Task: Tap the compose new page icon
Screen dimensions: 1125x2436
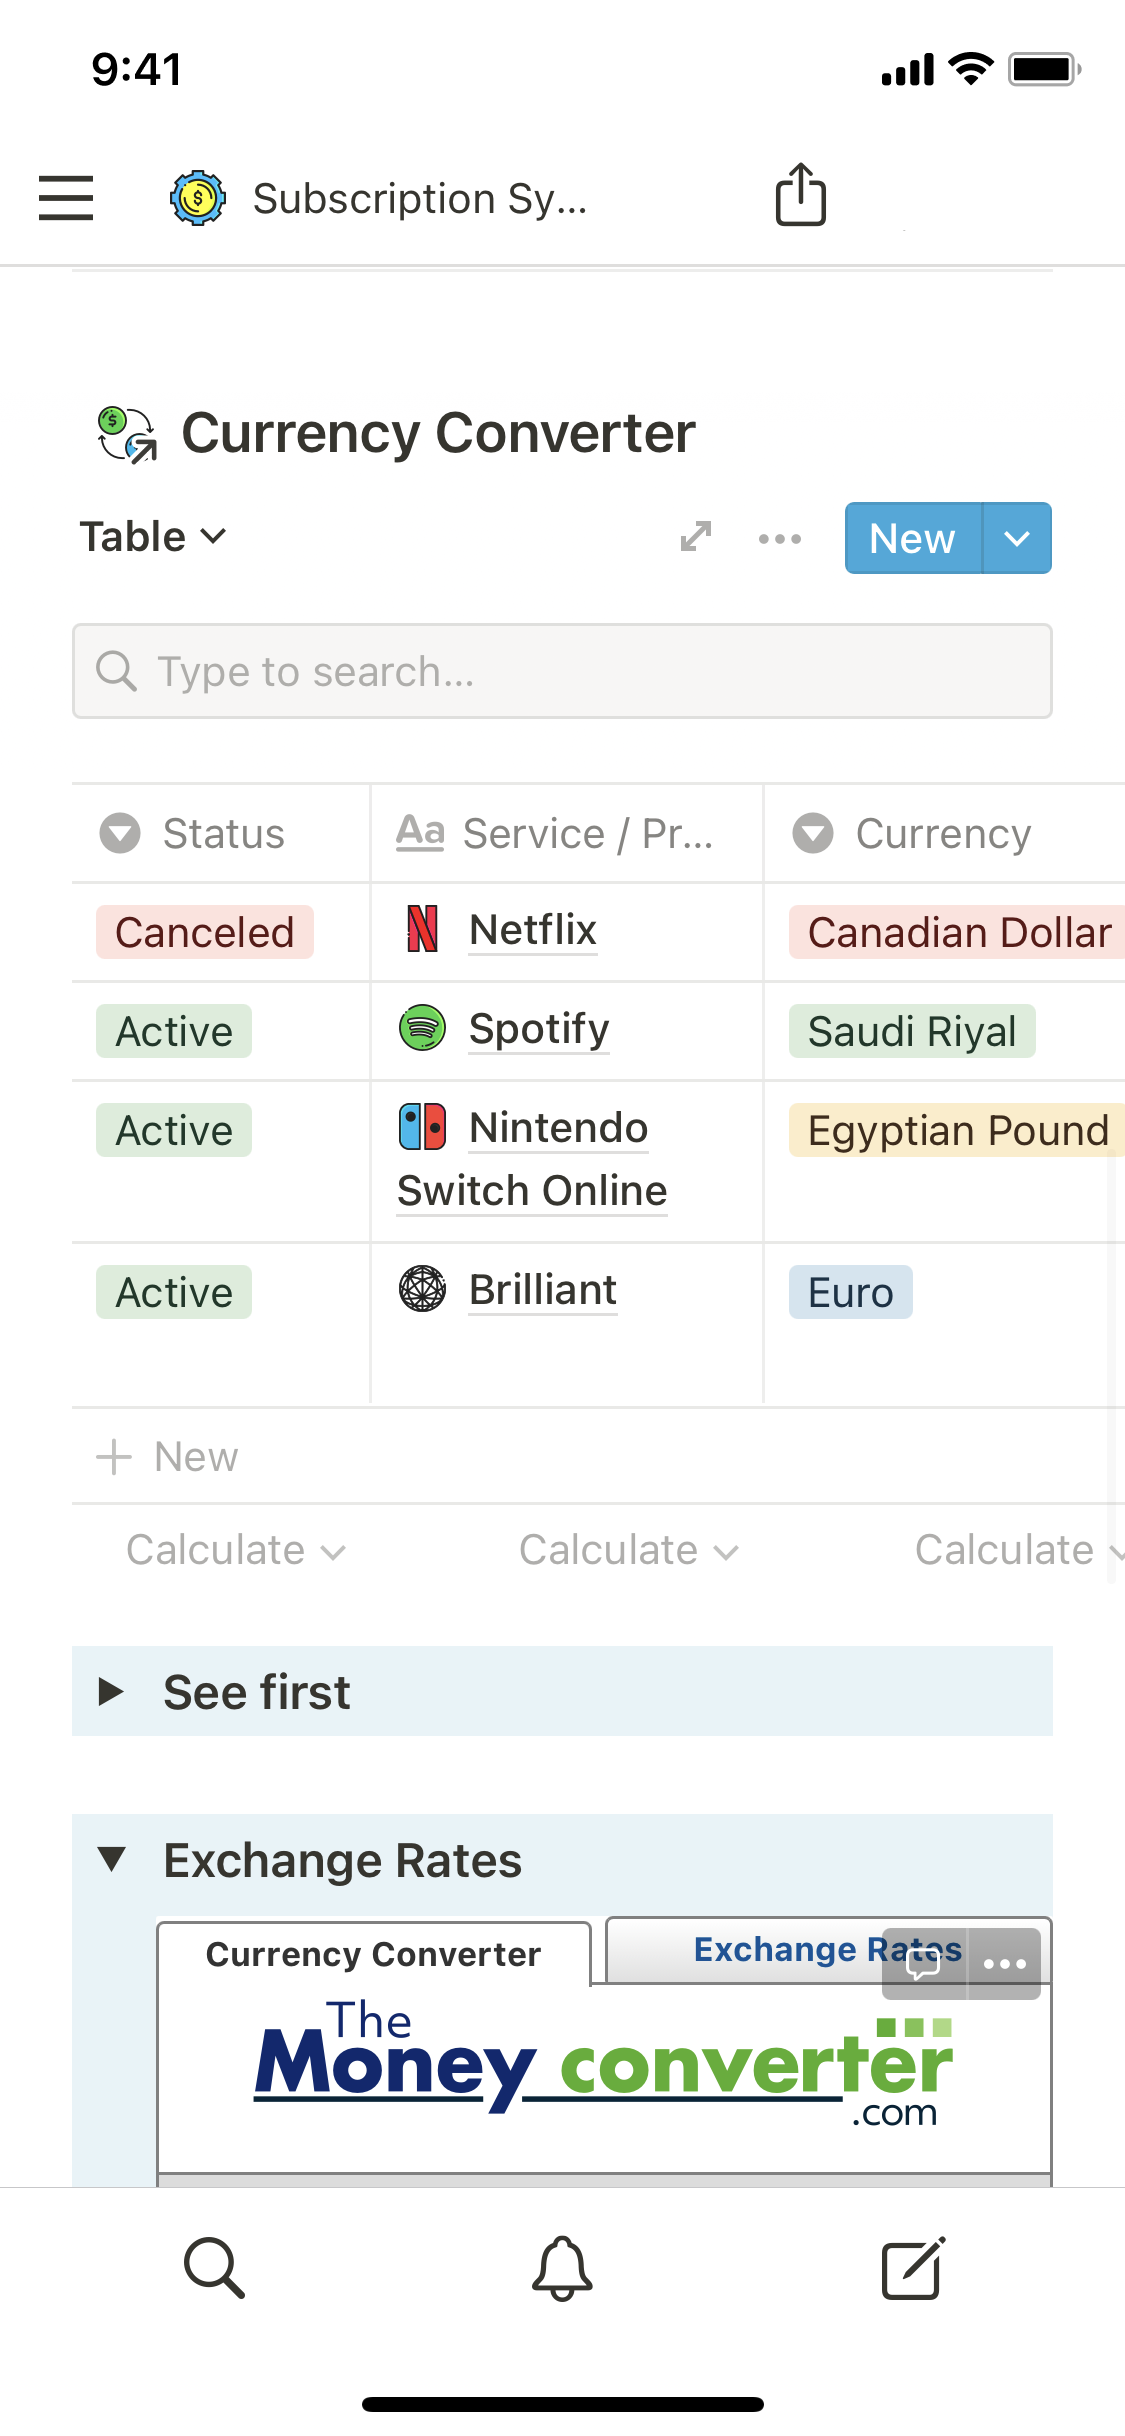Action: [x=913, y=2268]
